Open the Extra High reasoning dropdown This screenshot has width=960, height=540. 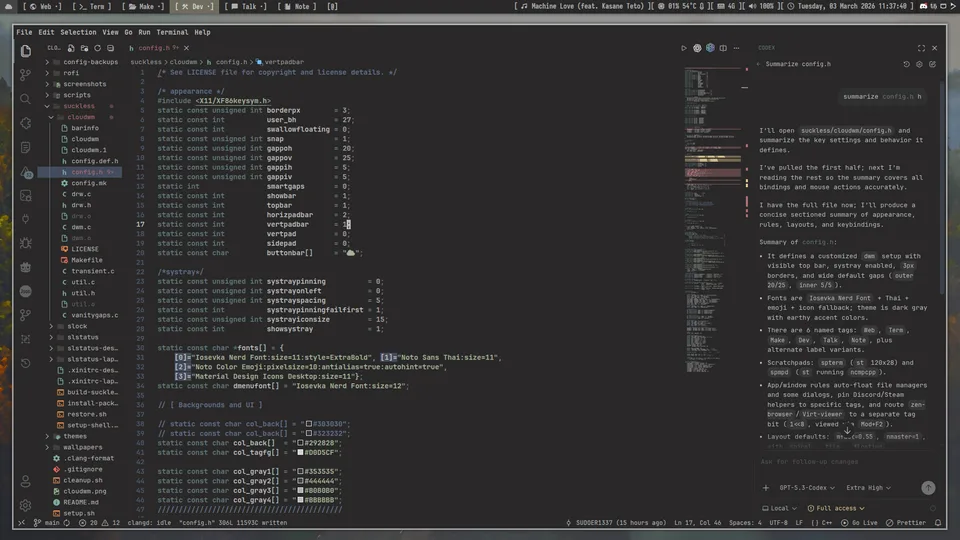tap(868, 488)
